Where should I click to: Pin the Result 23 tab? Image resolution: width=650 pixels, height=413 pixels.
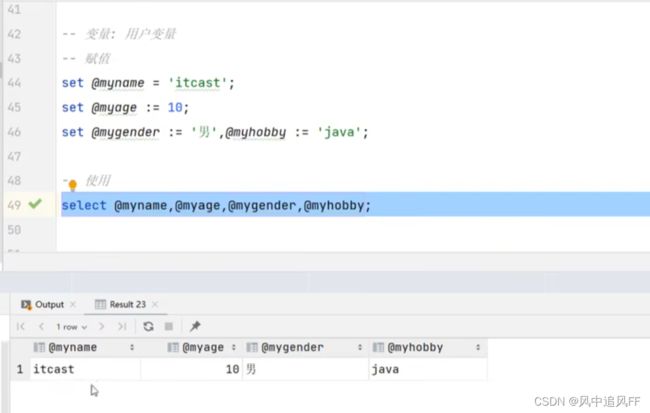pyautogui.click(x=195, y=326)
